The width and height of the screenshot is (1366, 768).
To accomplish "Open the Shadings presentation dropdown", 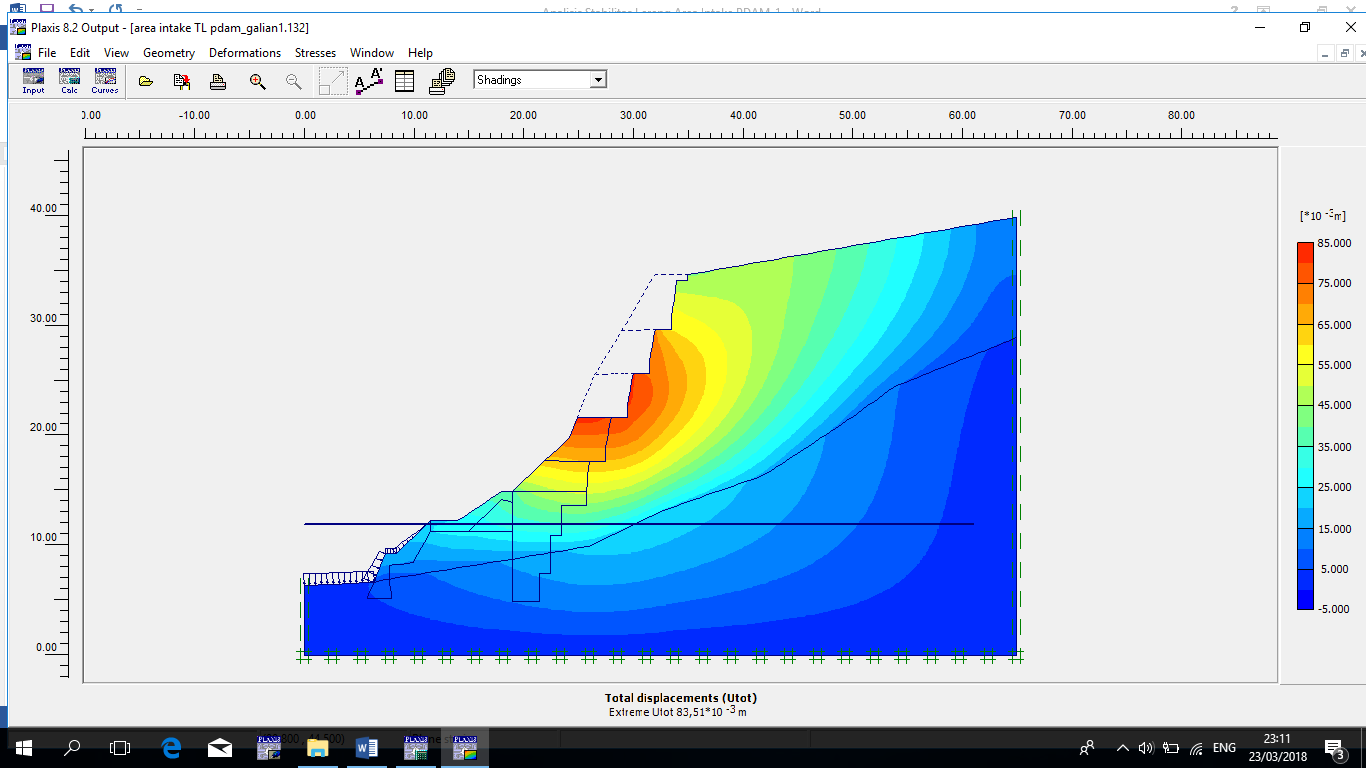I will pos(530,79).
